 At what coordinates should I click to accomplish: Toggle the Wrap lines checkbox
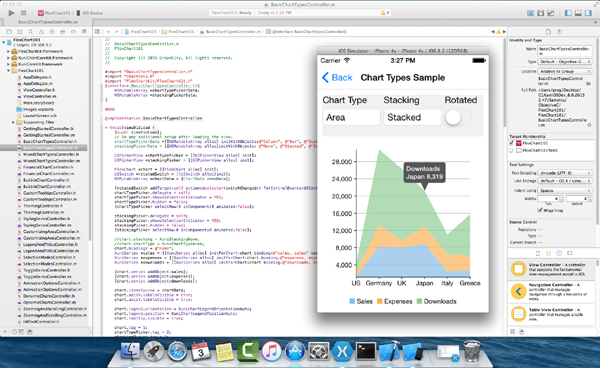(540, 210)
